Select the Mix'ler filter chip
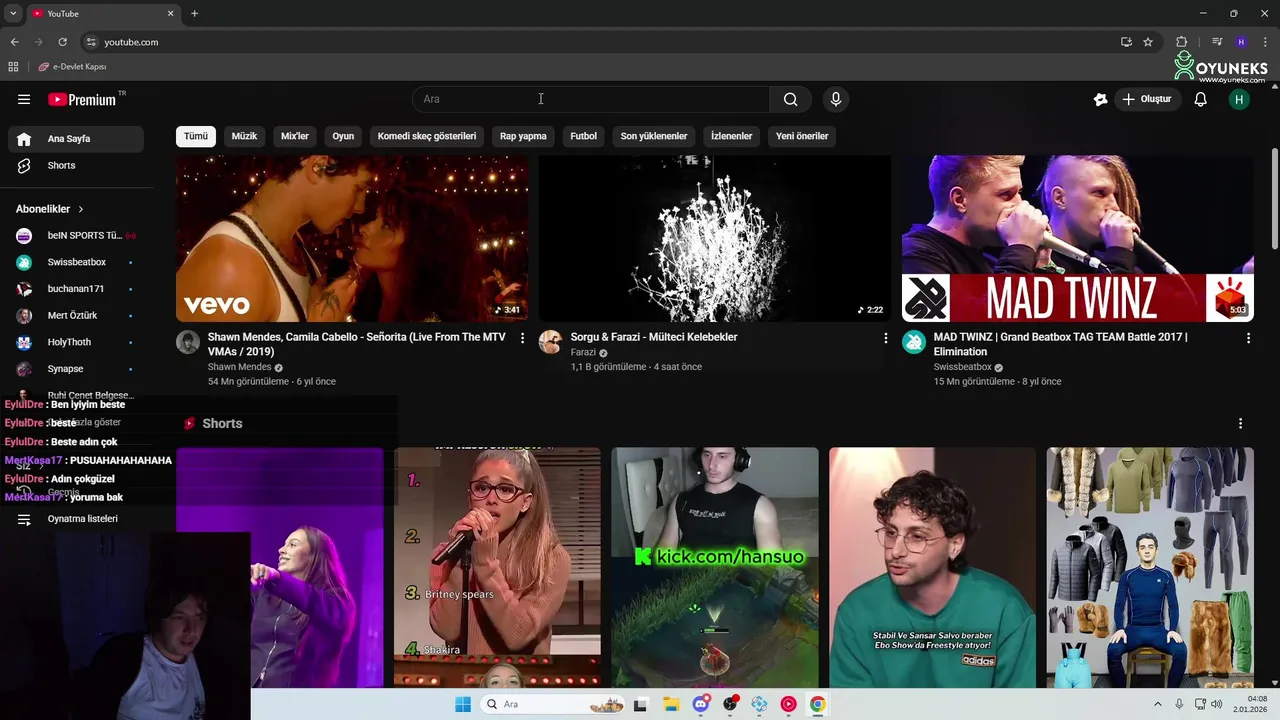The image size is (1280, 720). [x=295, y=136]
